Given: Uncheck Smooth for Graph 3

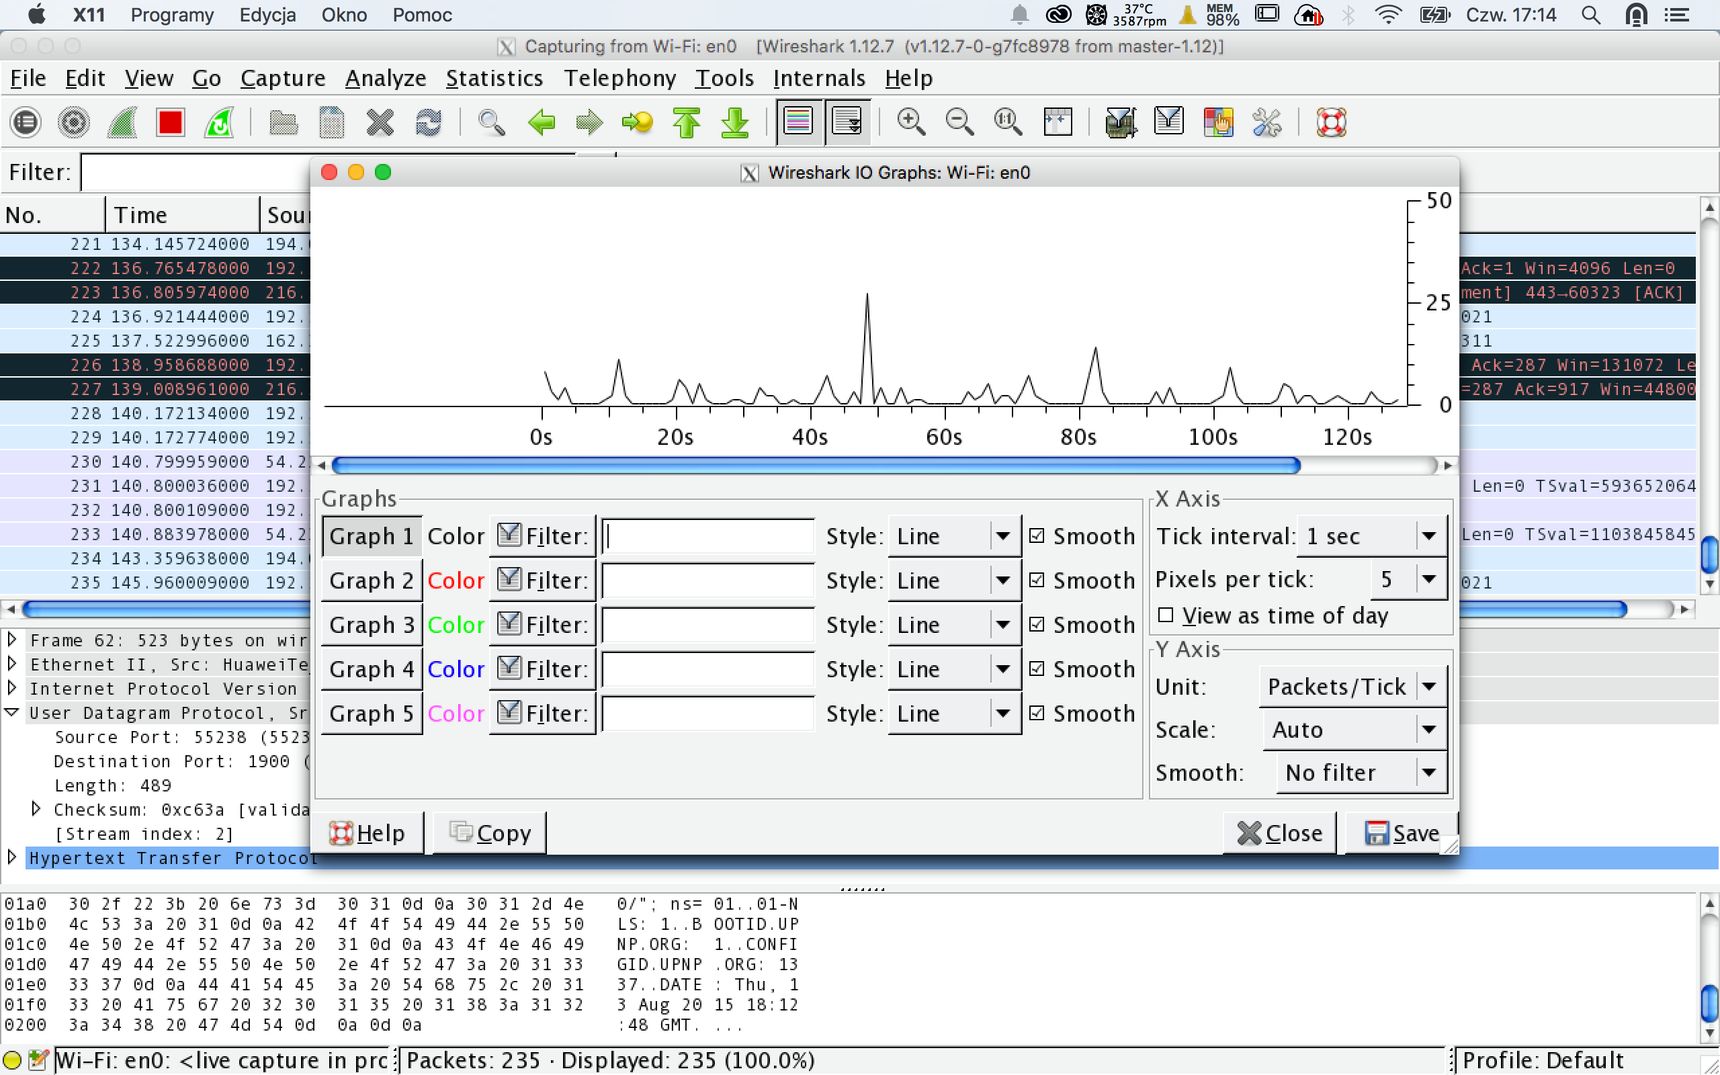Looking at the screenshot, I should (x=1037, y=624).
